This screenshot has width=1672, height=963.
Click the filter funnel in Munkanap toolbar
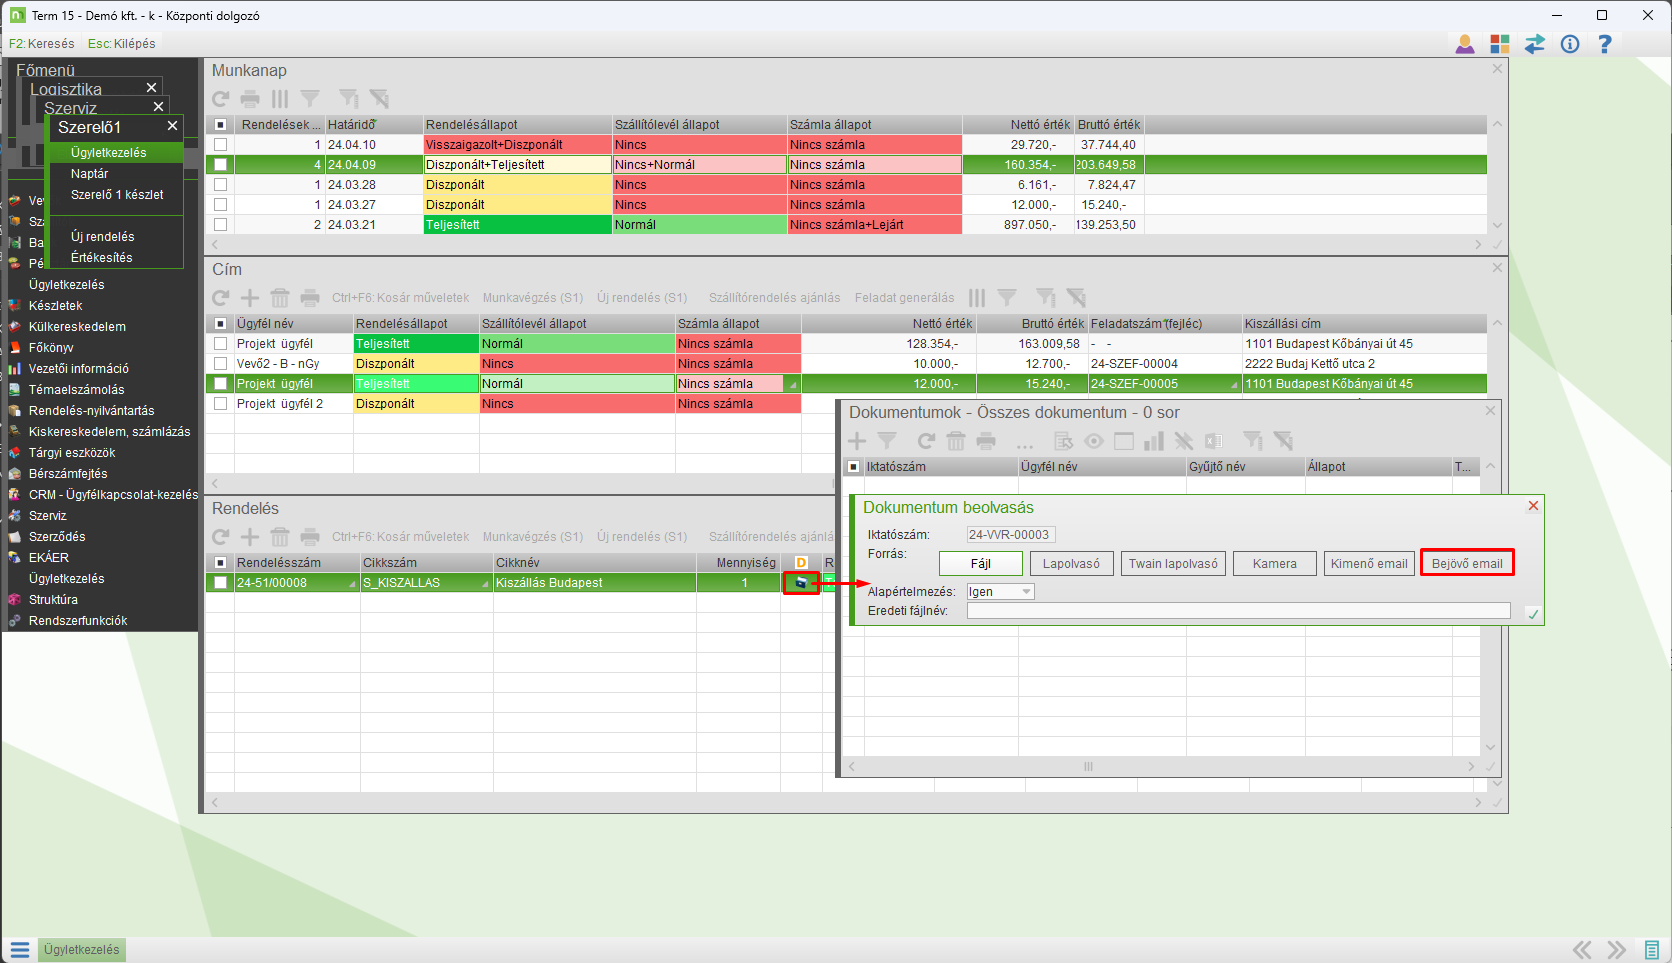click(x=310, y=99)
